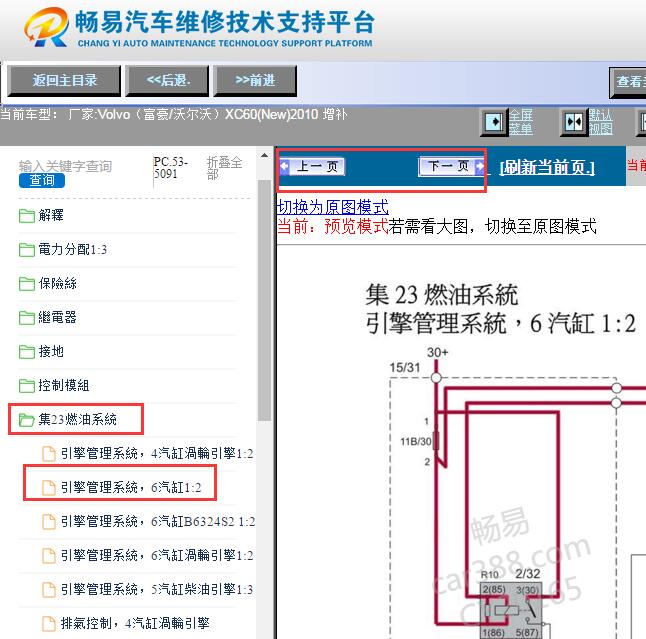Click the sidebar vertical scrollbar thumb
This screenshot has width=646, height=639.
coord(264,301)
